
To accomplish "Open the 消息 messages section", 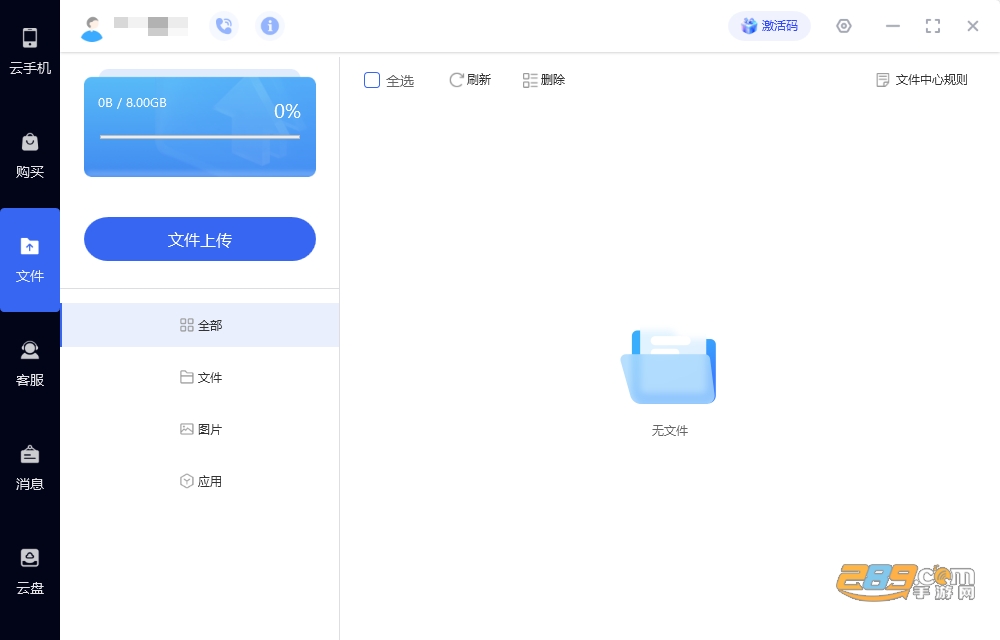I will point(30,467).
